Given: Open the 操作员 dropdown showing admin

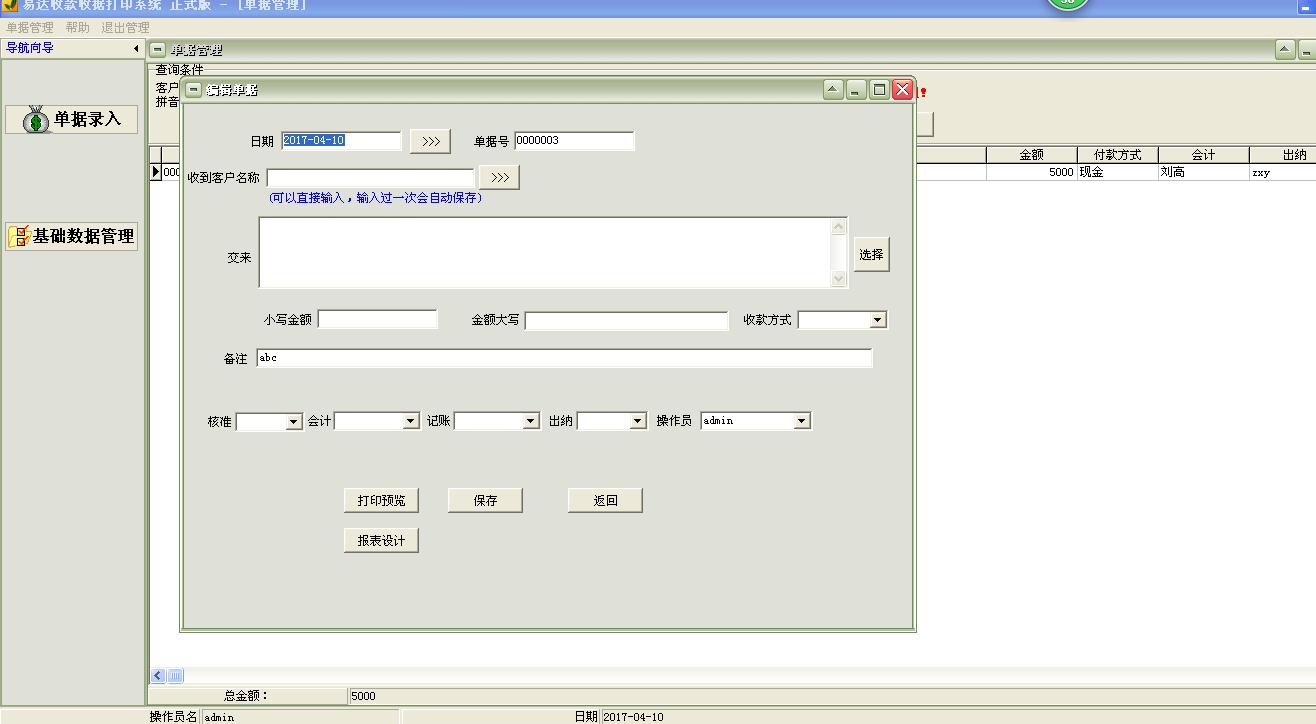Looking at the screenshot, I should [801, 421].
